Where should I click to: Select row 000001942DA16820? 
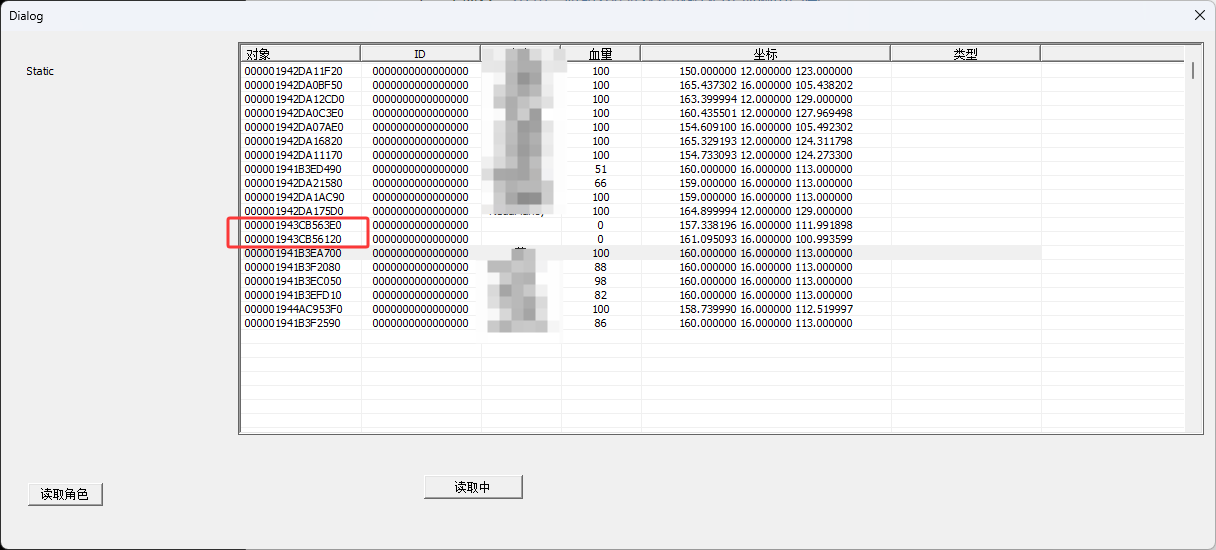click(641, 141)
